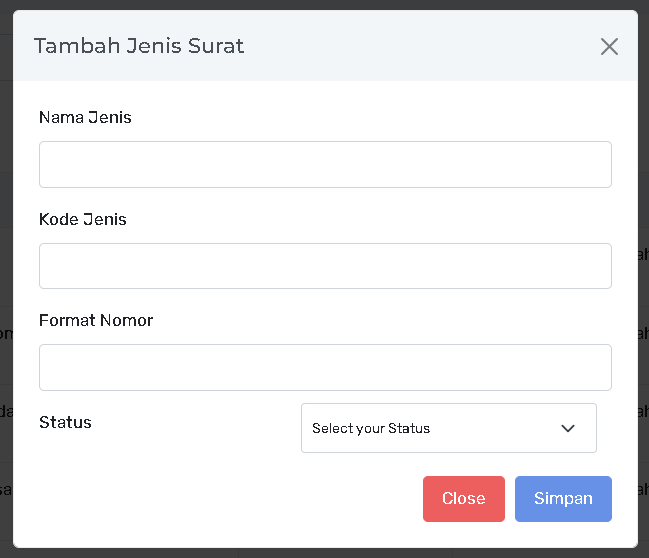Click the Nama Jenis label
This screenshot has width=649, height=558.
pos(85,117)
